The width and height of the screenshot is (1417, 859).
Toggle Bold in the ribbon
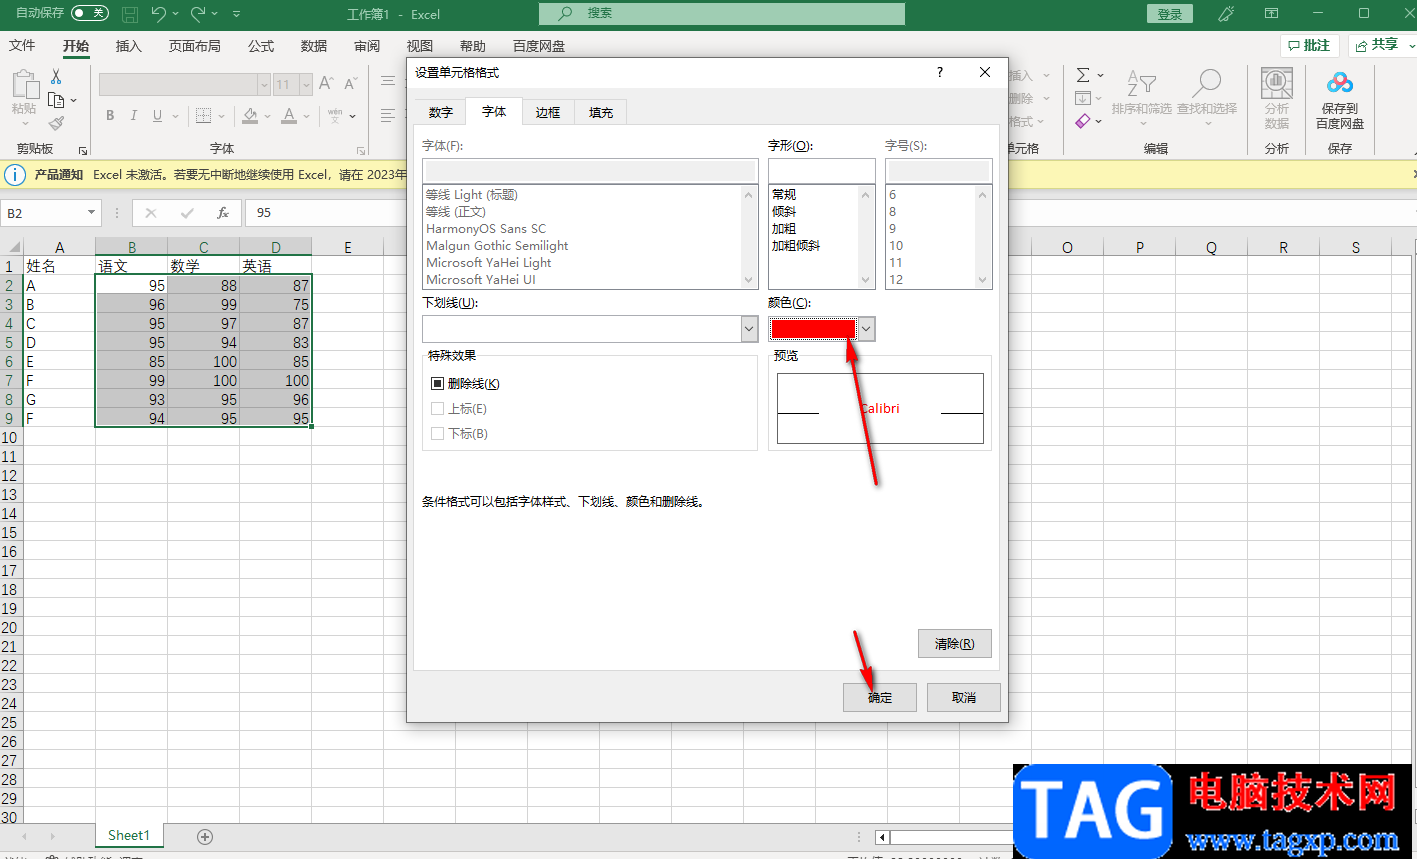(110, 116)
